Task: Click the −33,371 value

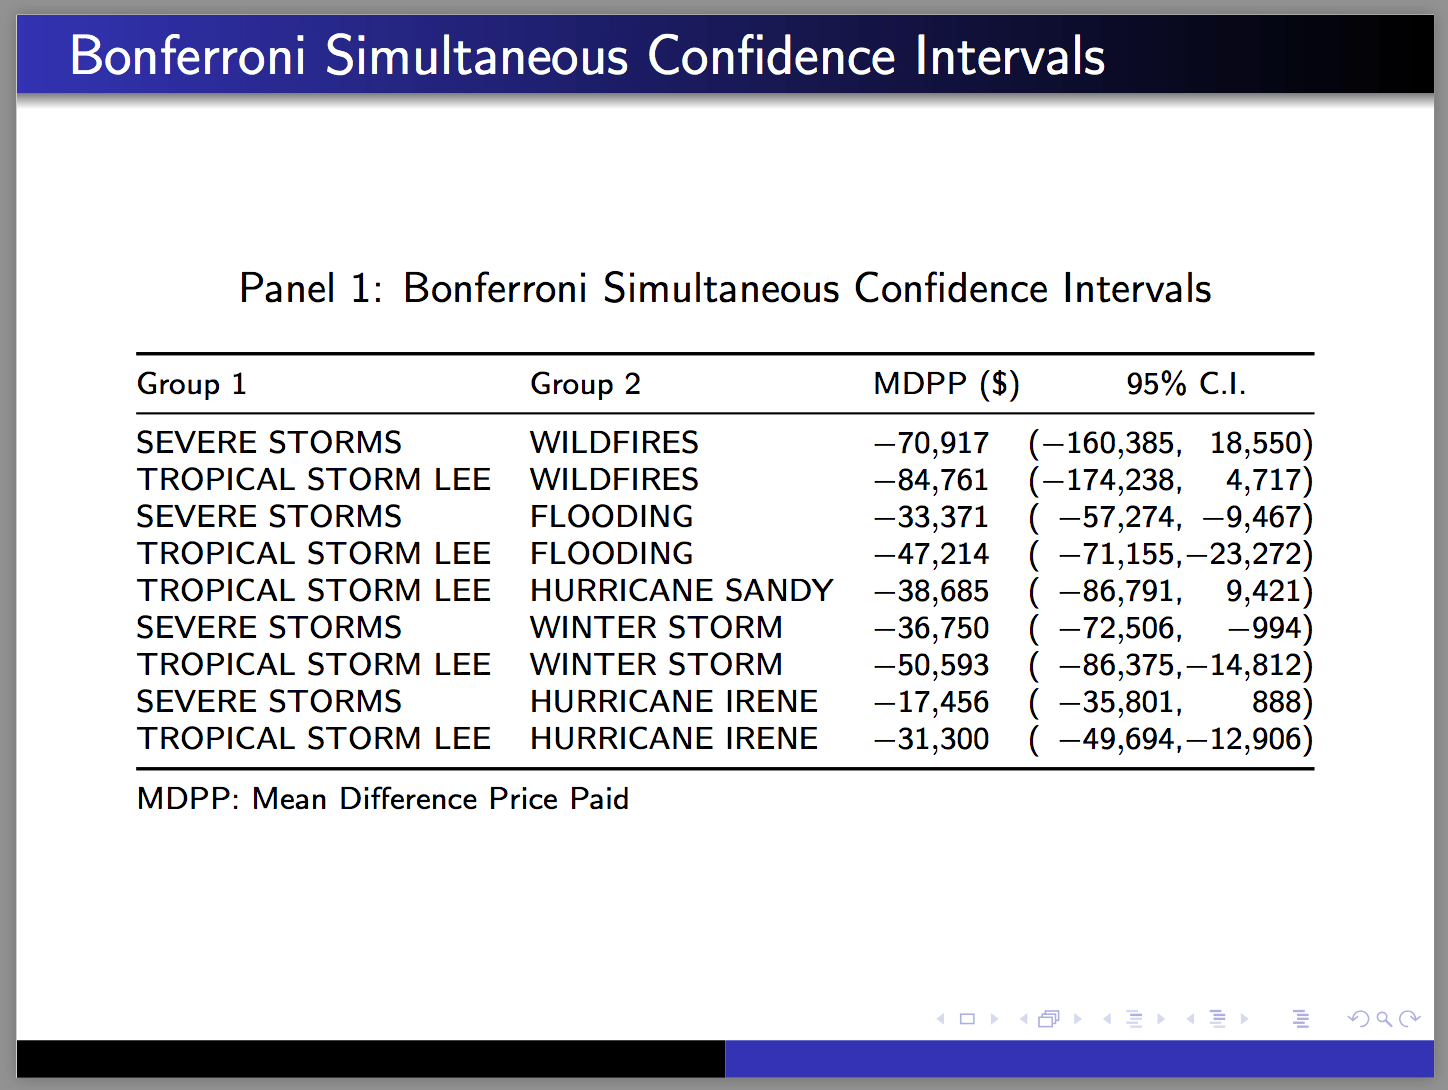Action: tap(931, 517)
